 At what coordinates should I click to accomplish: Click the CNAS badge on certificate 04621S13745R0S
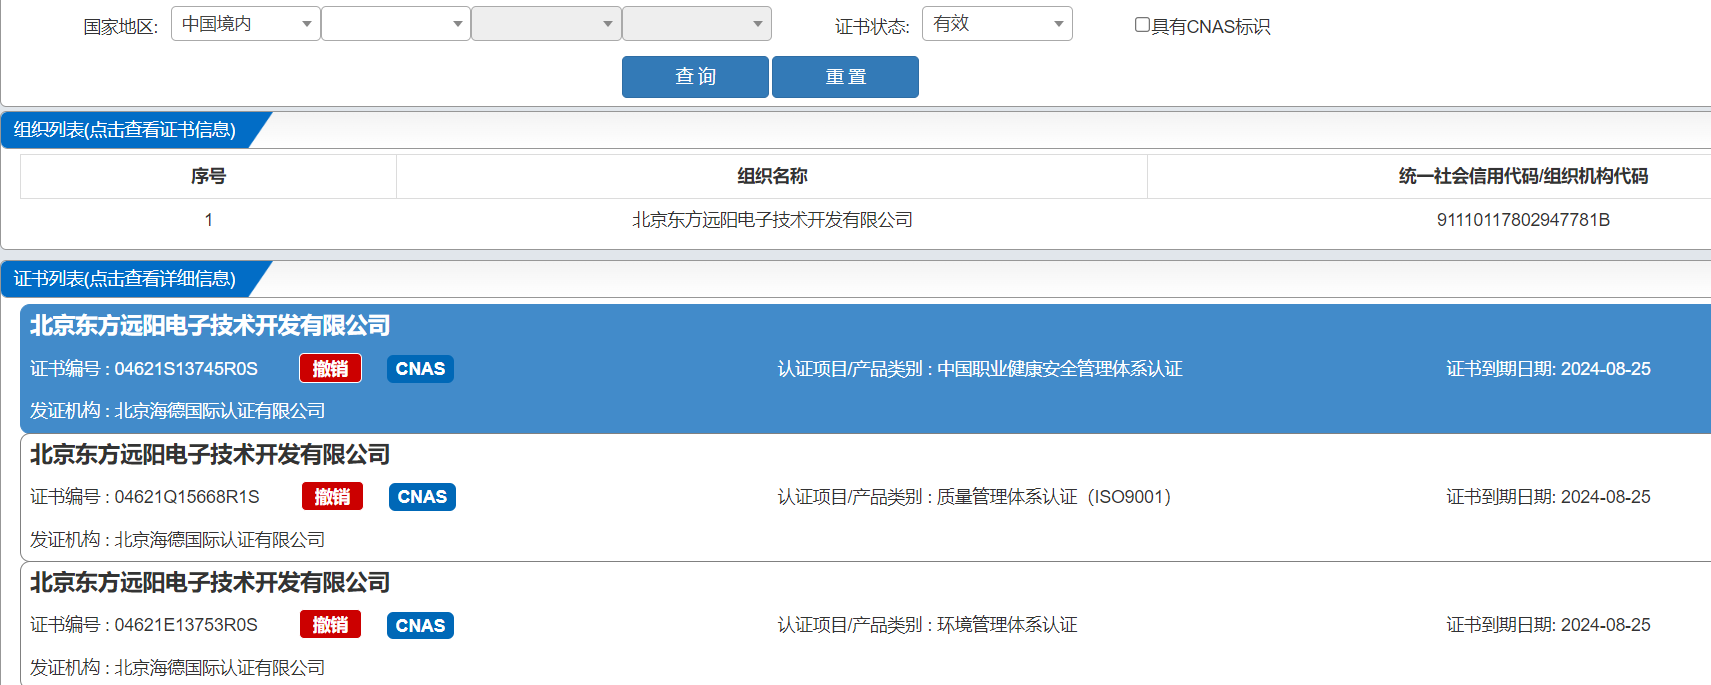click(x=420, y=369)
